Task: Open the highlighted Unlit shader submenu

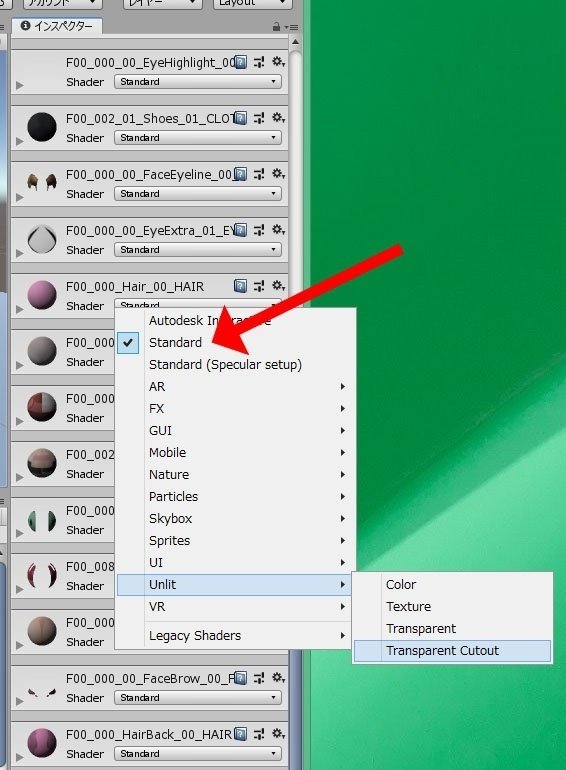Action: coord(234,585)
